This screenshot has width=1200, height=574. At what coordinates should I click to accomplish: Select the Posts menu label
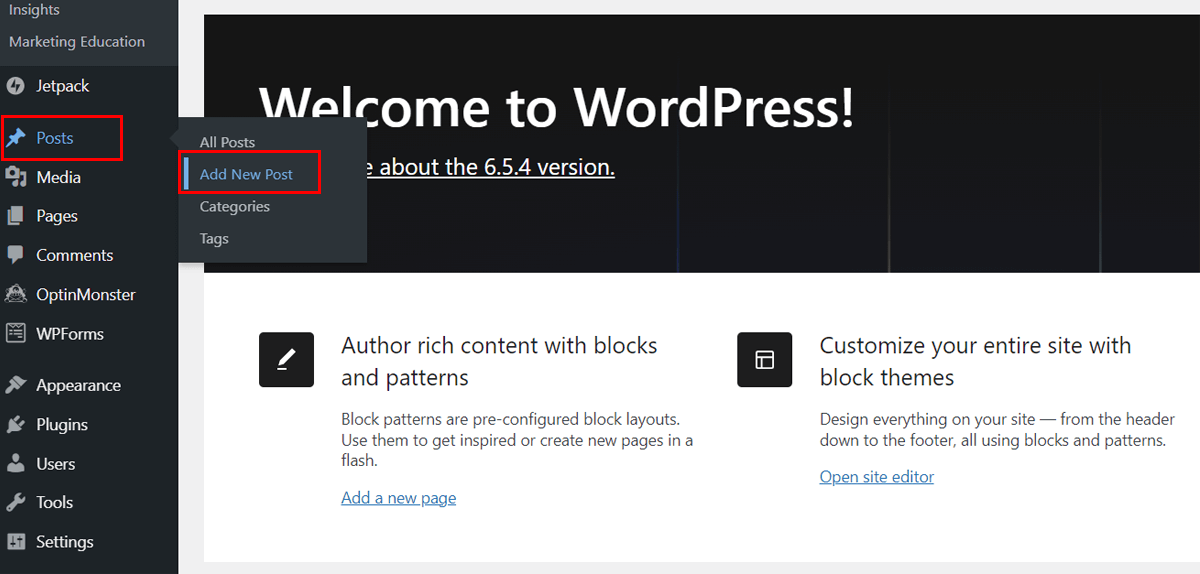click(x=55, y=138)
